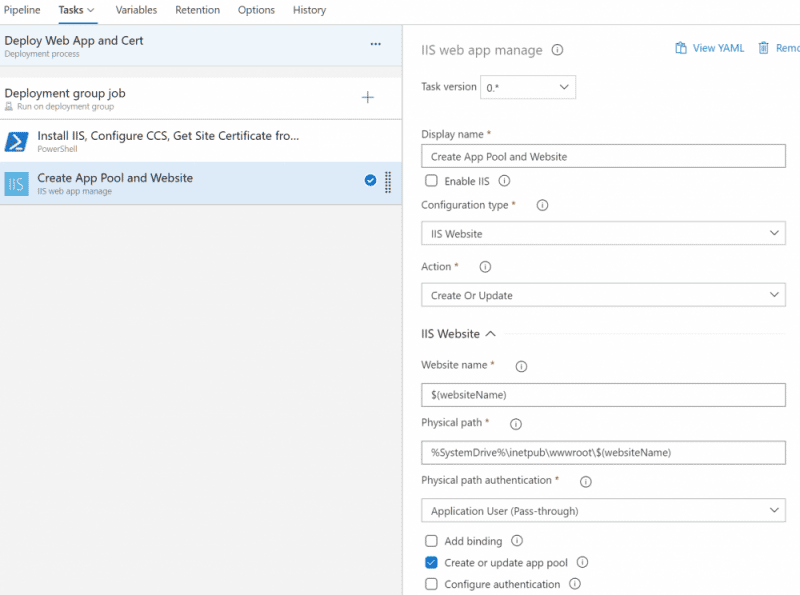Switch to the Pipeline tab

pyautogui.click(x=22, y=10)
